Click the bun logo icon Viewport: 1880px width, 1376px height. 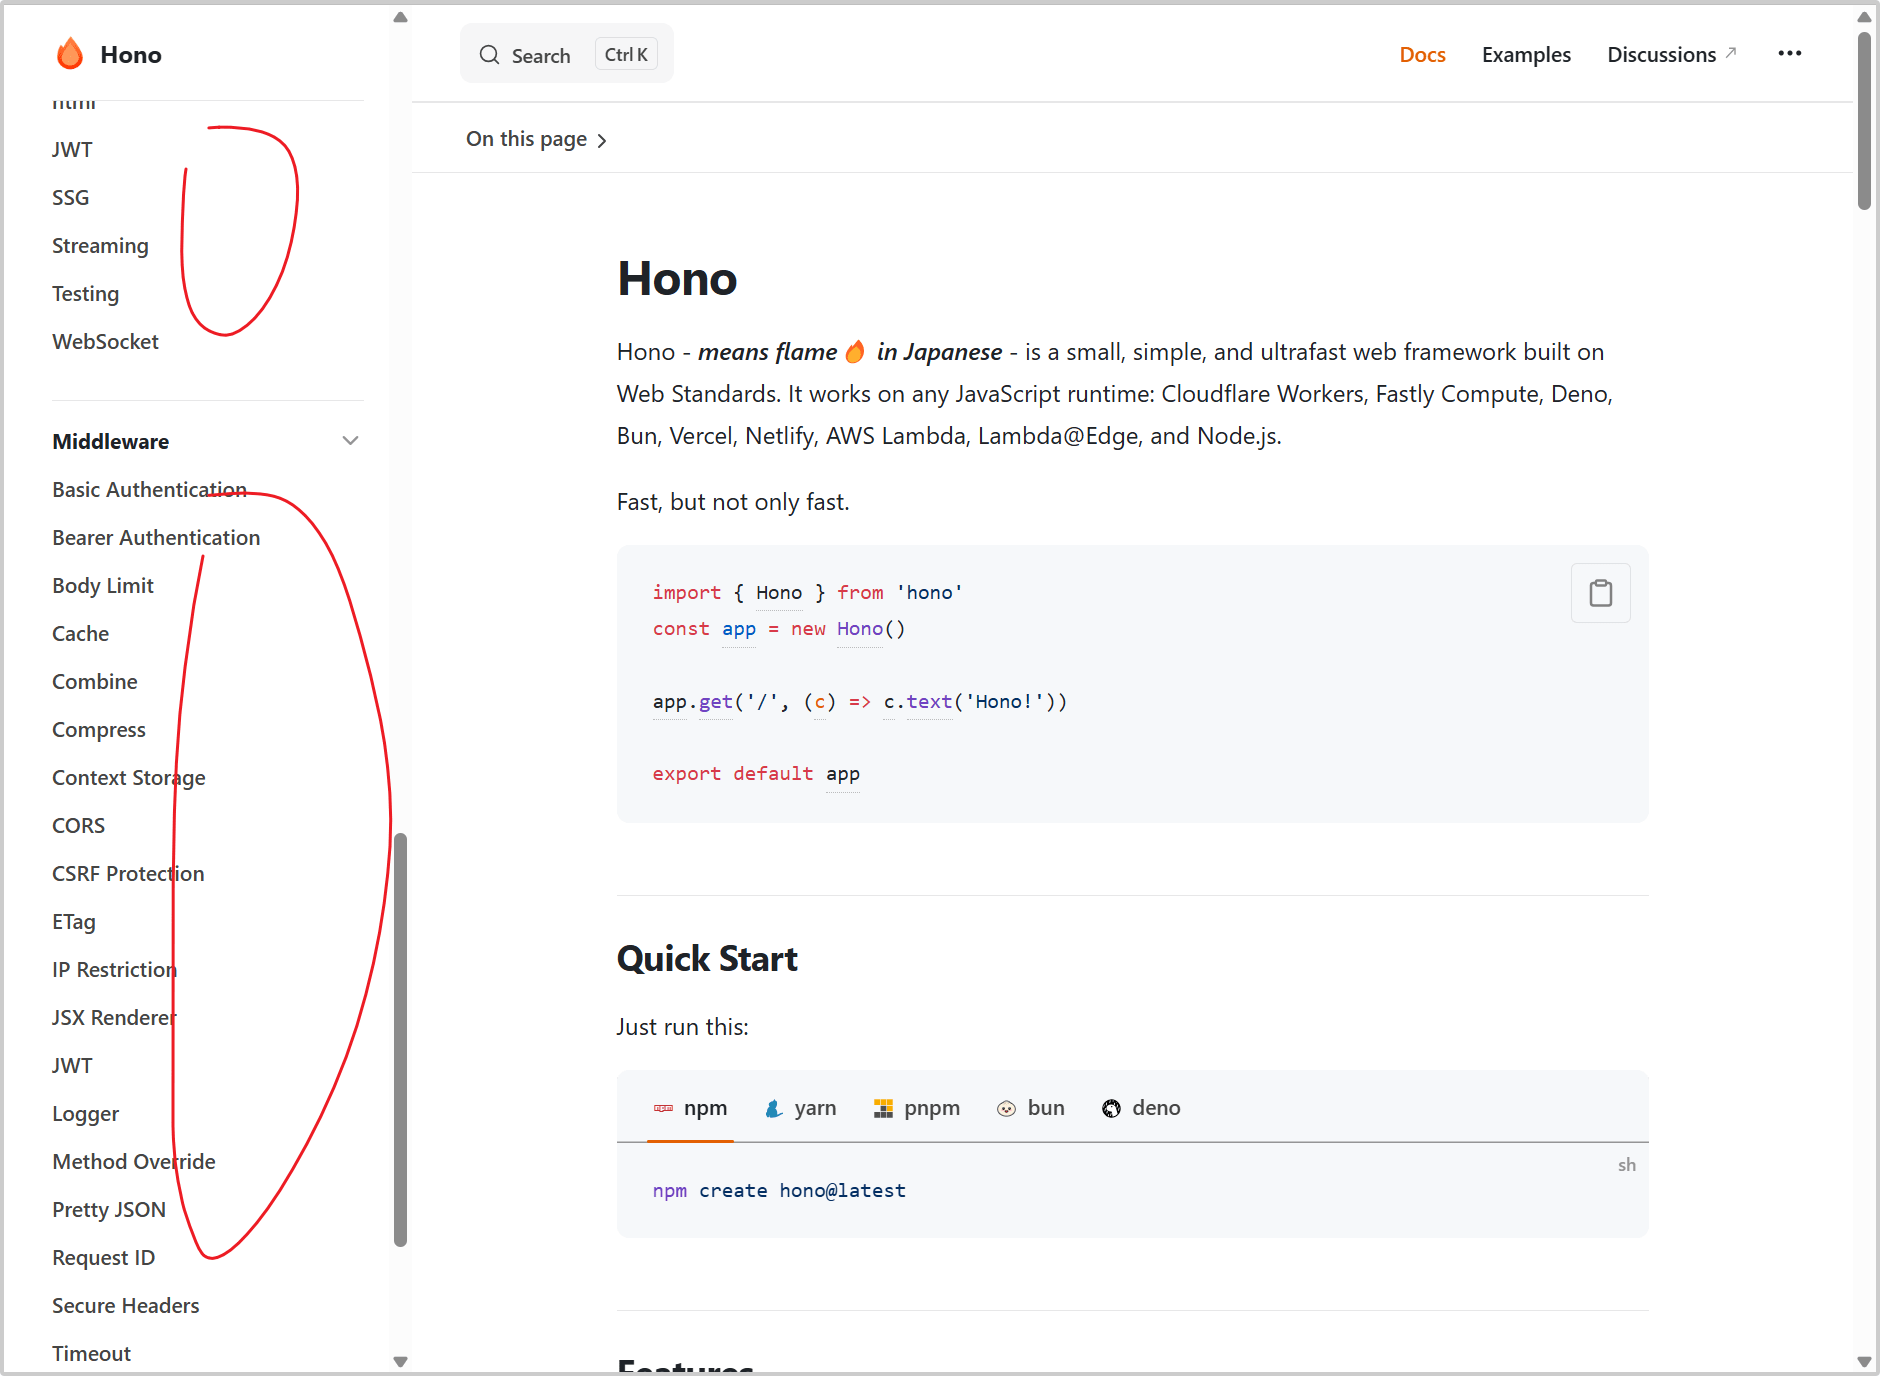coord(1006,1108)
